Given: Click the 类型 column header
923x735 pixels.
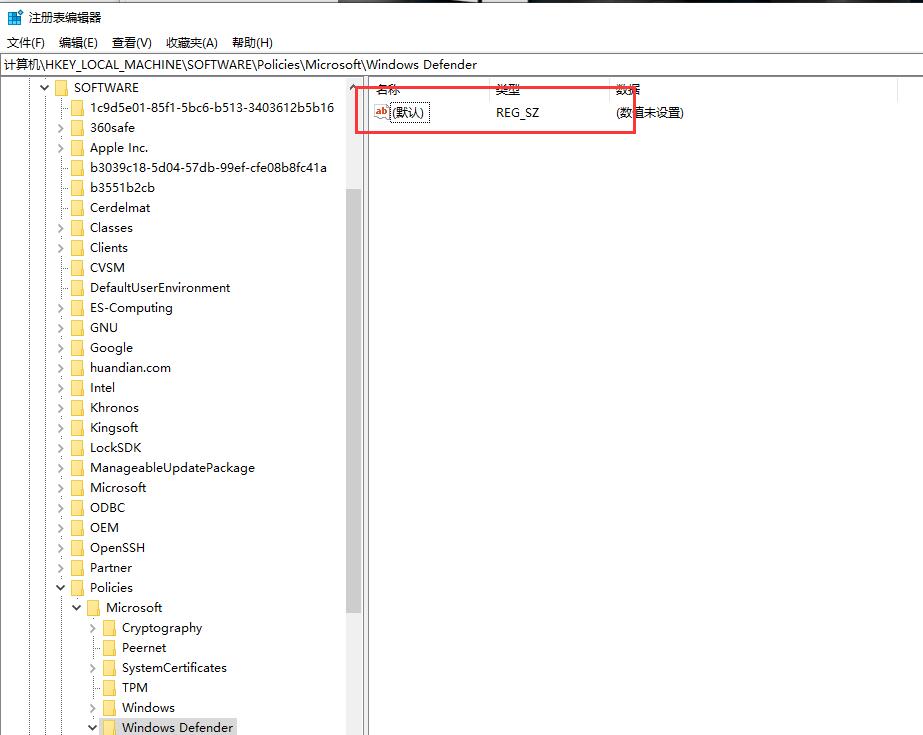Looking at the screenshot, I should click(x=549, y=89).
